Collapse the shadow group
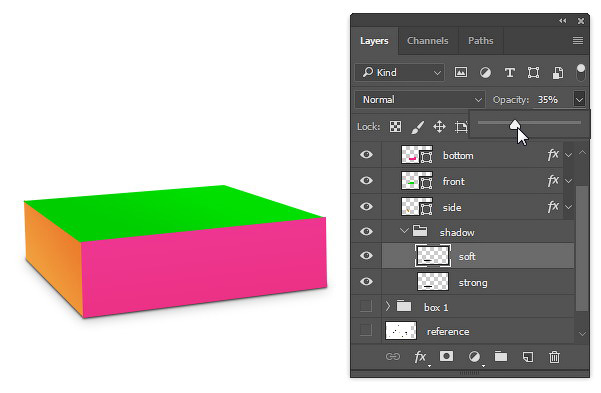 (404, 231)
